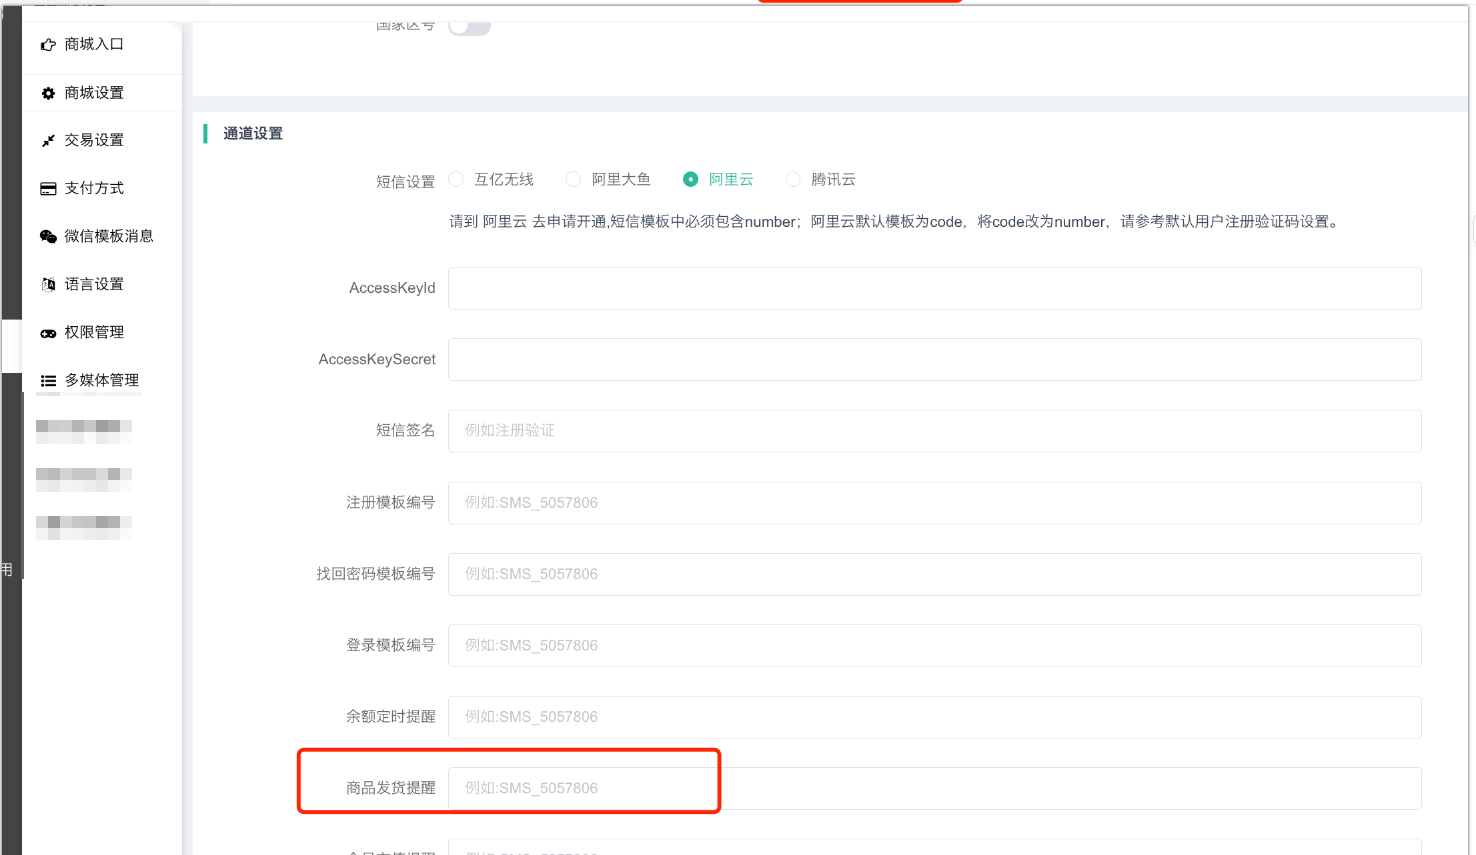Click the 支付方式 credit card icon
1476x855 pixels.
(x=48, y=189)
